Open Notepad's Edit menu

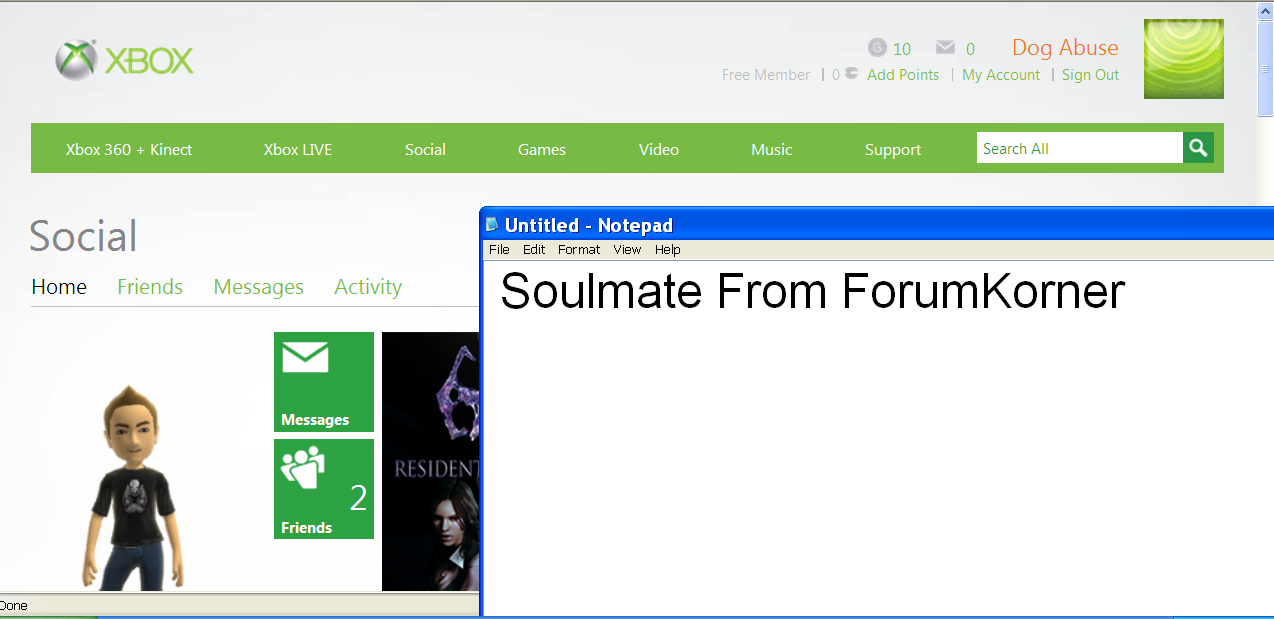pyautogui.click(x=534, y=249)
